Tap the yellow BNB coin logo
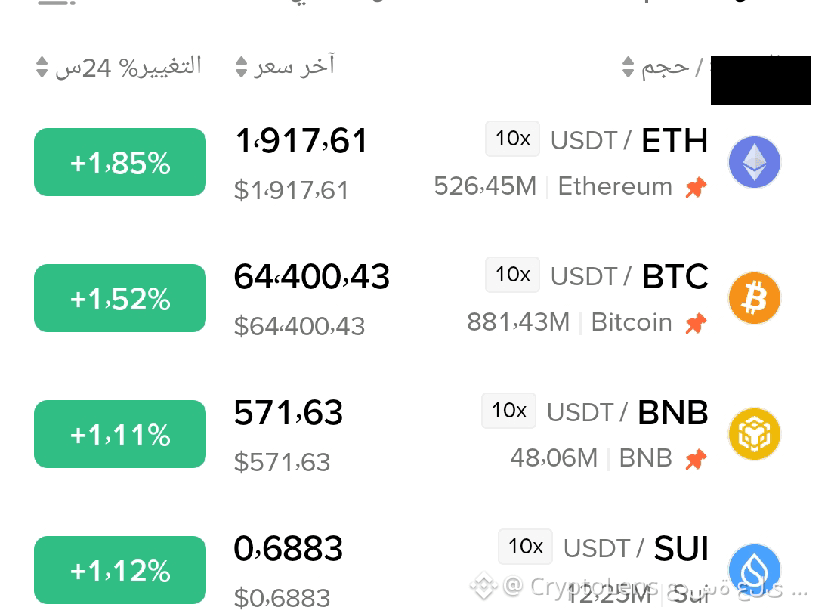This screenshot has height=611, width=815. pos(754,434)
